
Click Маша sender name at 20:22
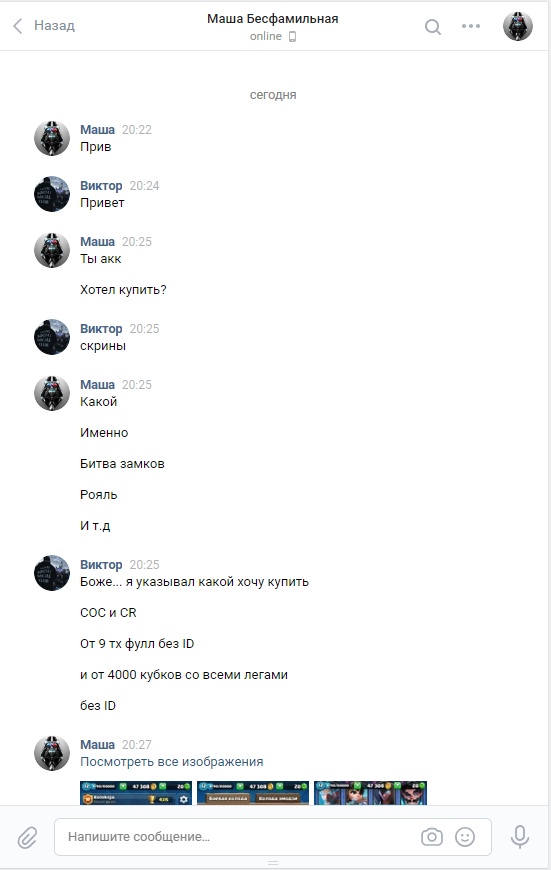pyautogui.click(x=97, y=130)
